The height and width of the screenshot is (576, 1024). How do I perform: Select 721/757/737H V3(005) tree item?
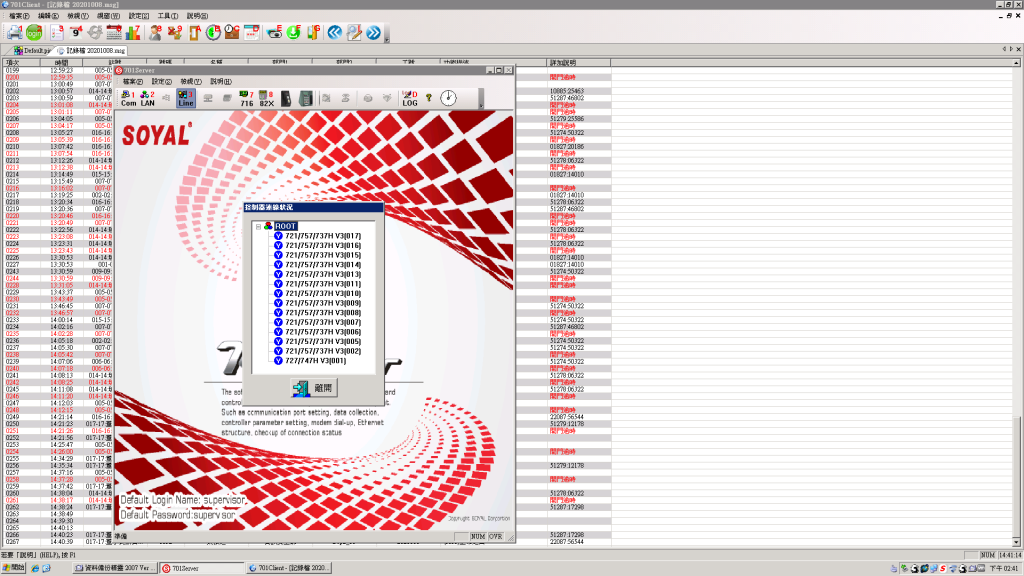coord(323,342)
